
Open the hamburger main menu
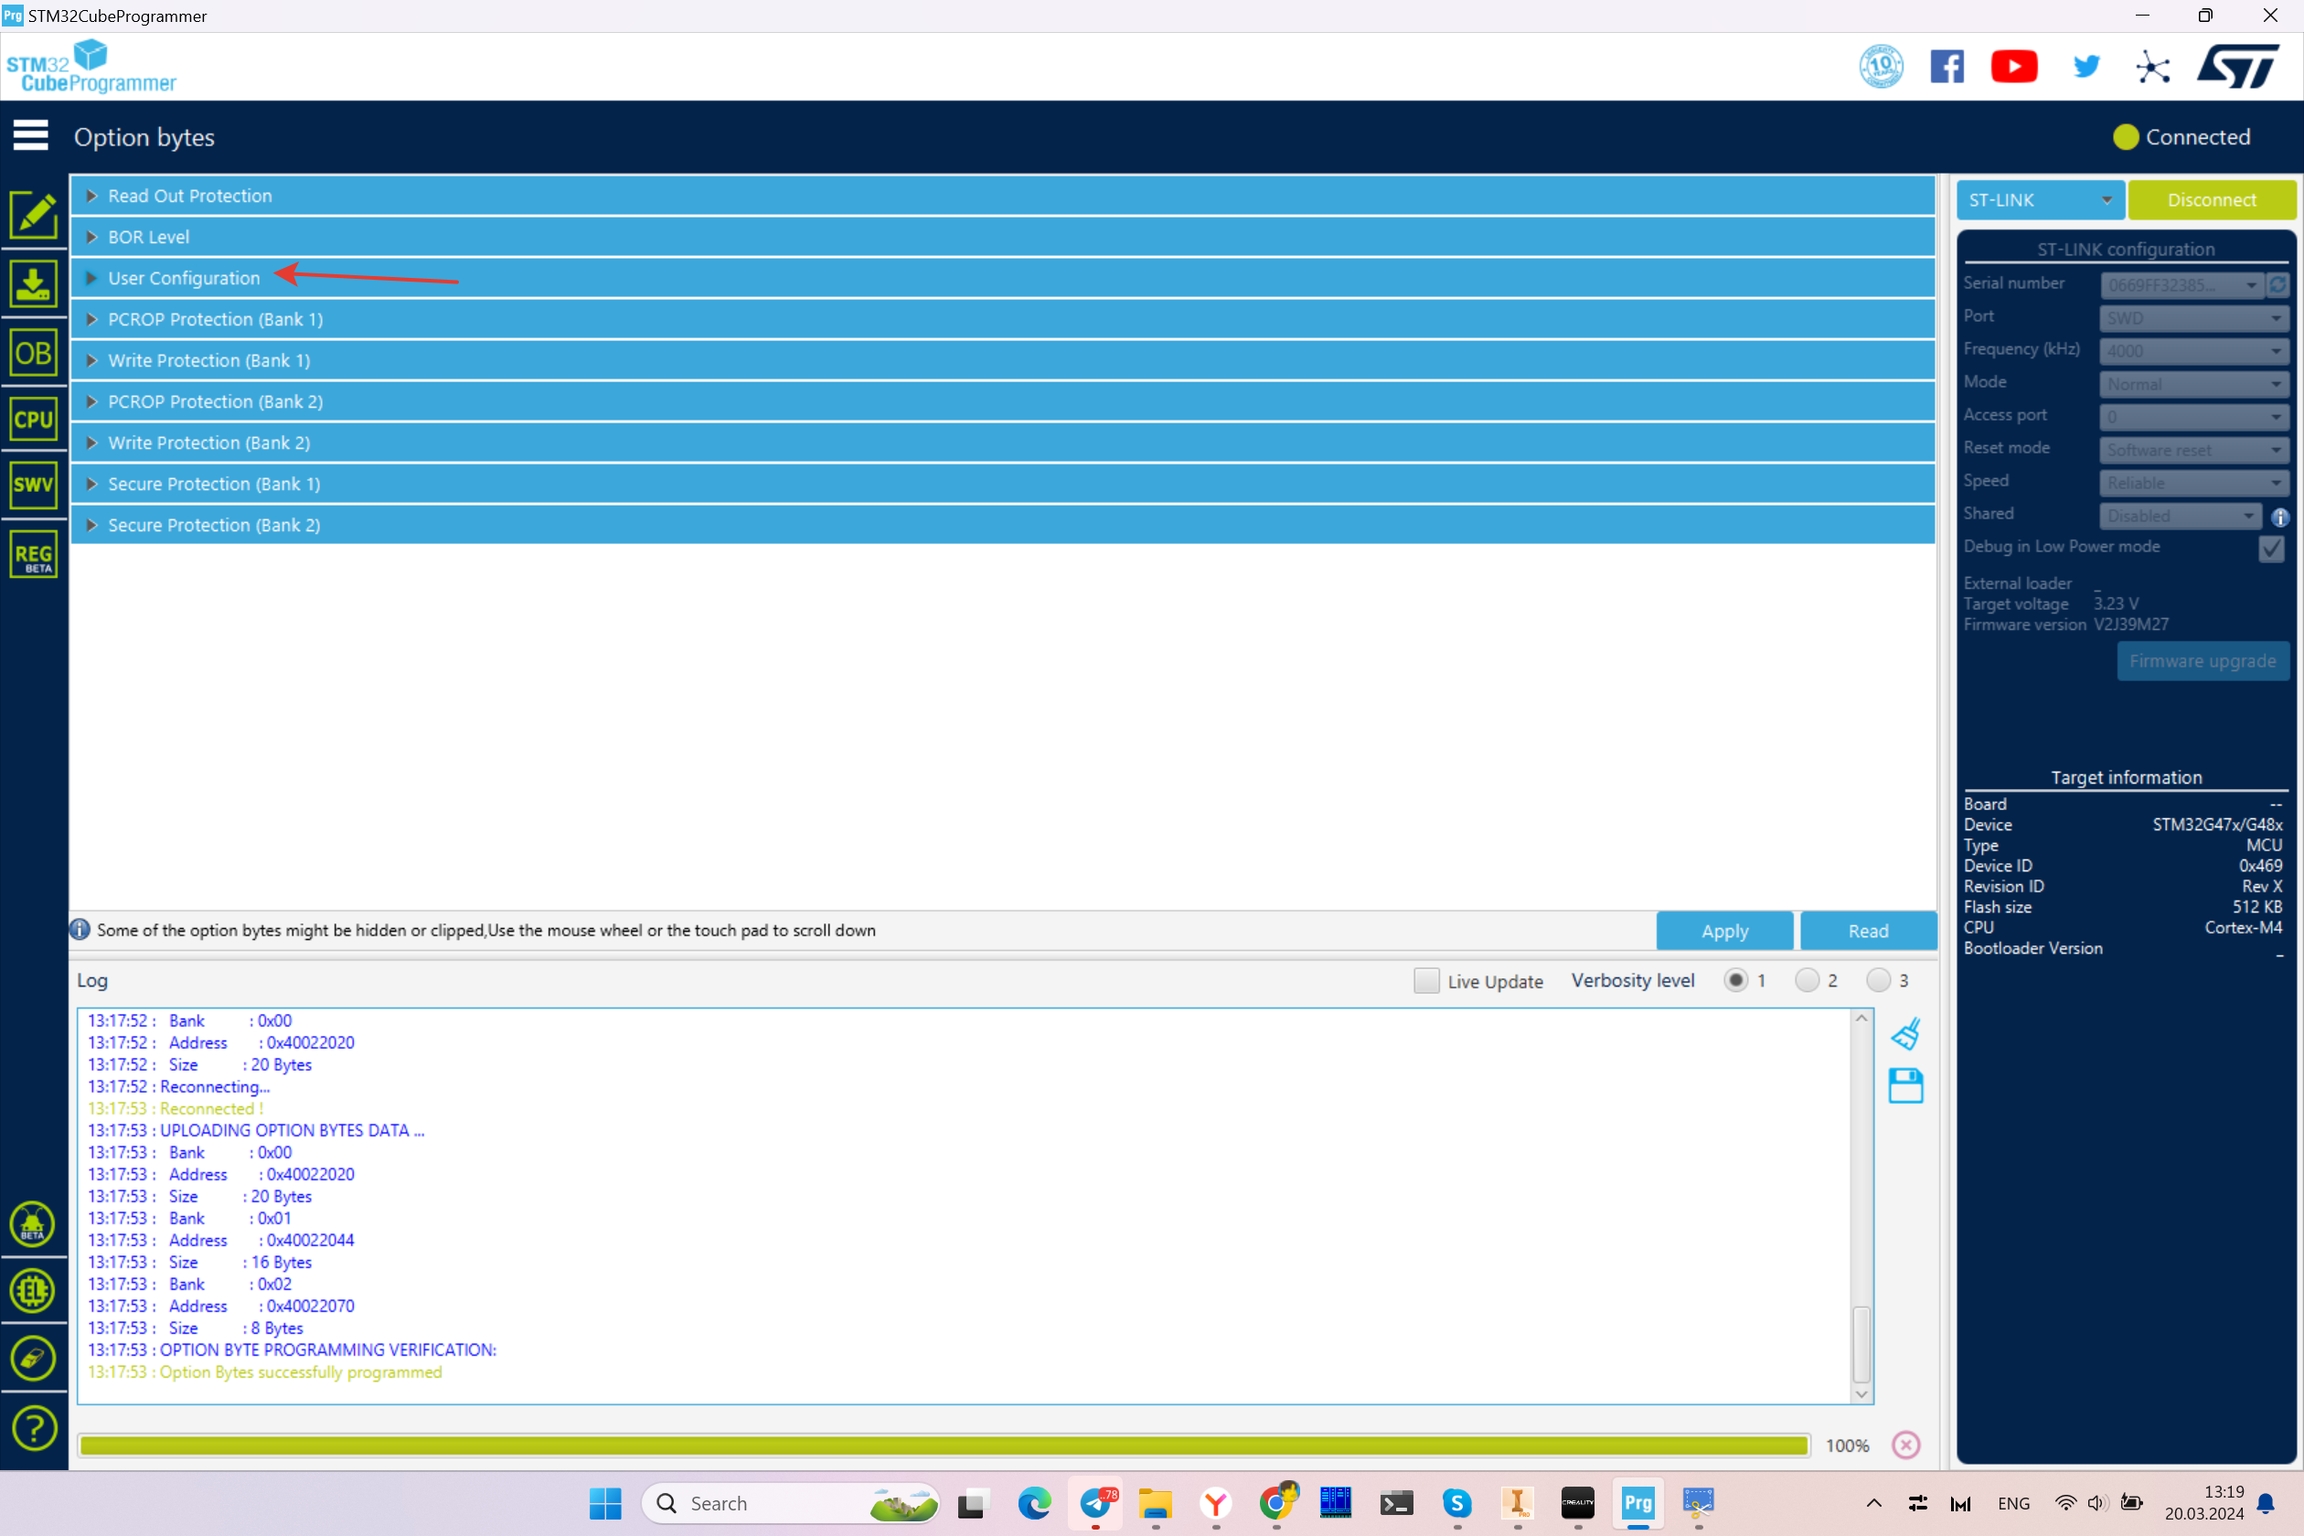pyautogui.click(x=31, y=136)
